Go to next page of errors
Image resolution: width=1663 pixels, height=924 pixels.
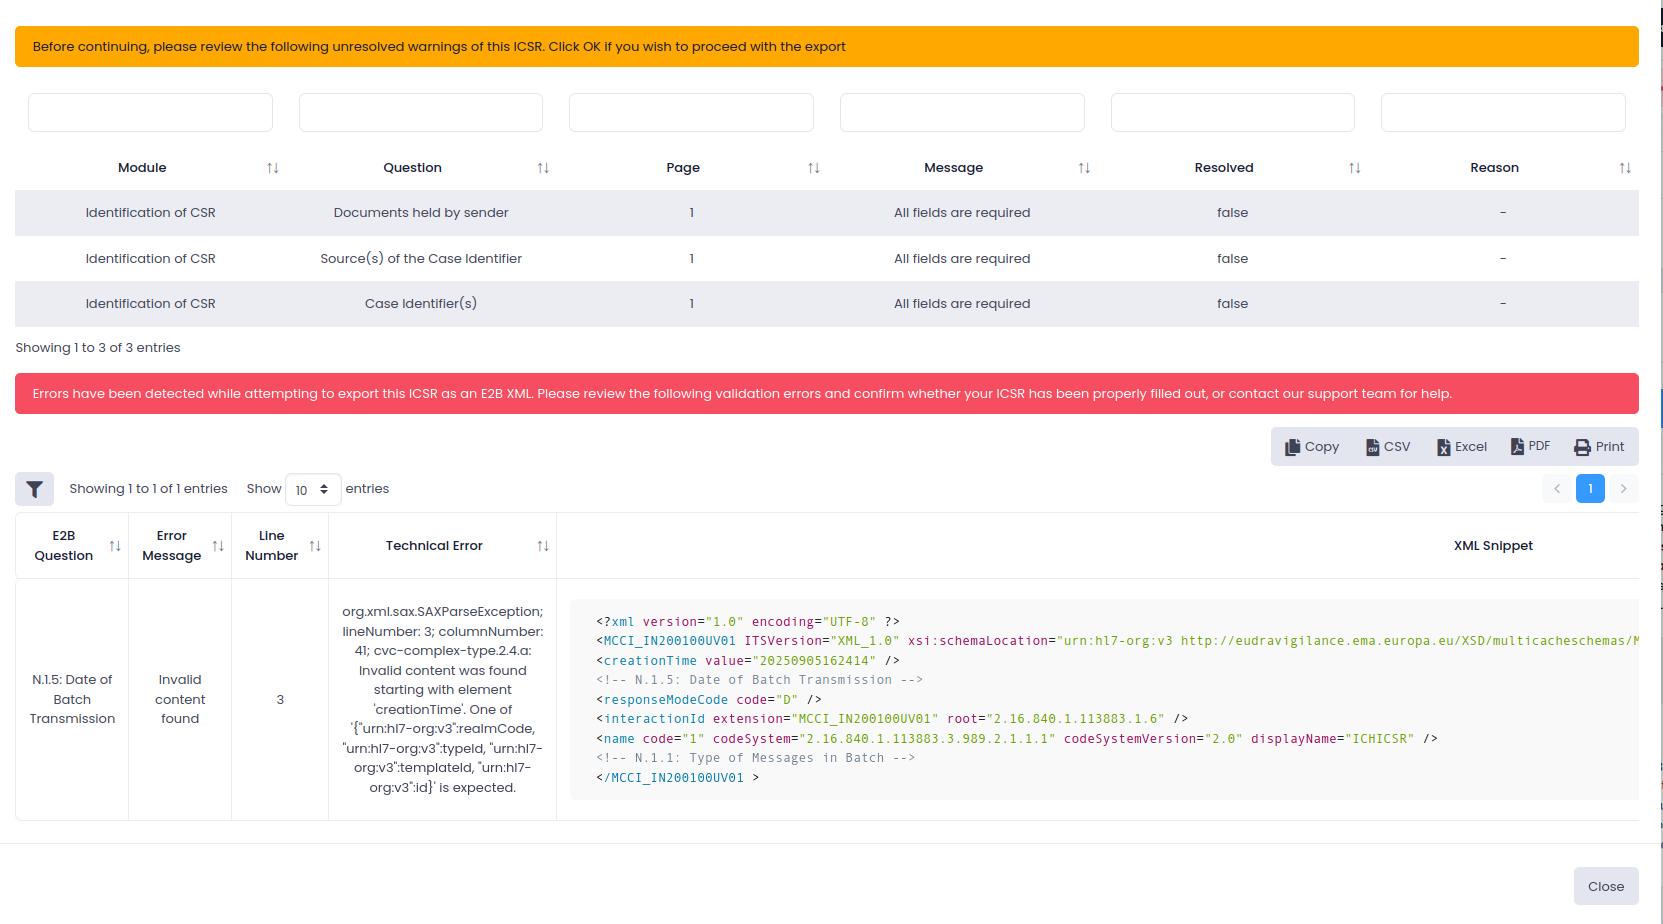[1623, 489]
